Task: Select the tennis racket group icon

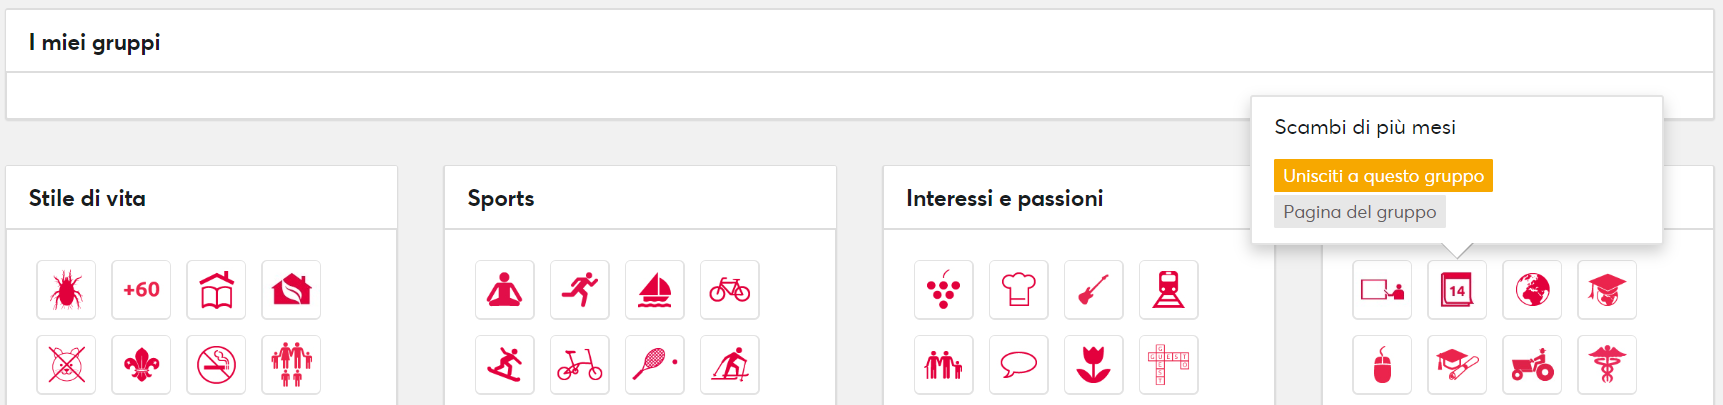Action: [654, 365]
